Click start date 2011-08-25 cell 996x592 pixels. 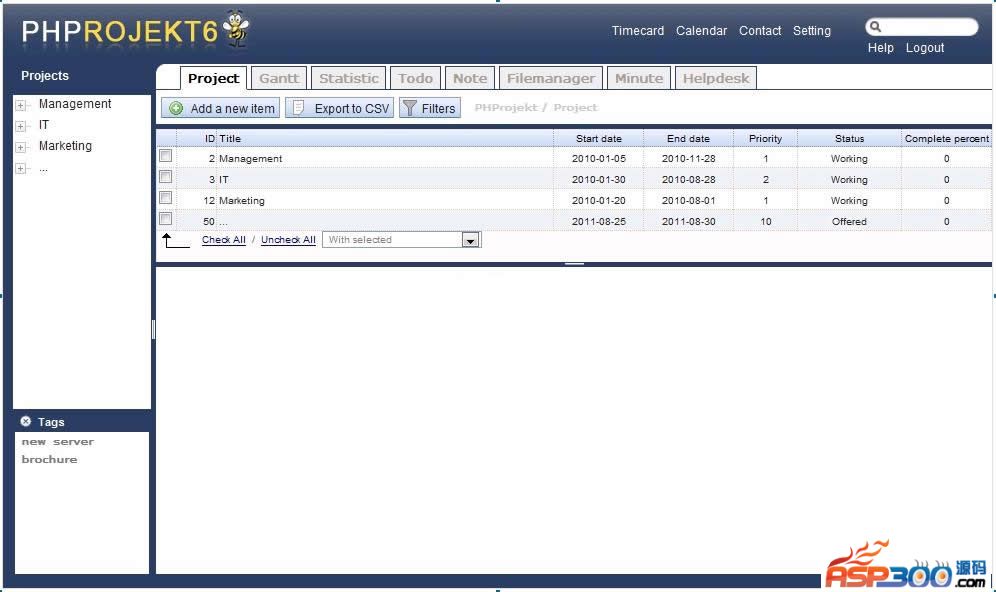point(598,221)
